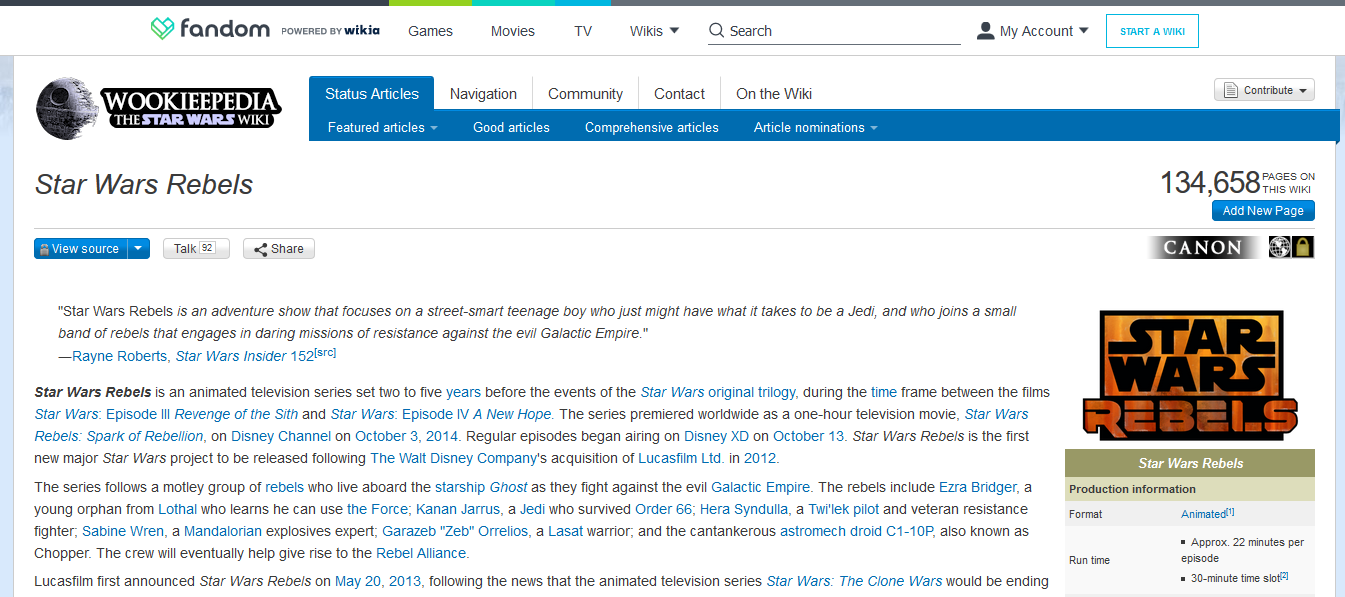Select the Status Articles tab
Viewport: 1345px width, 597px height.
coord(371,94)
